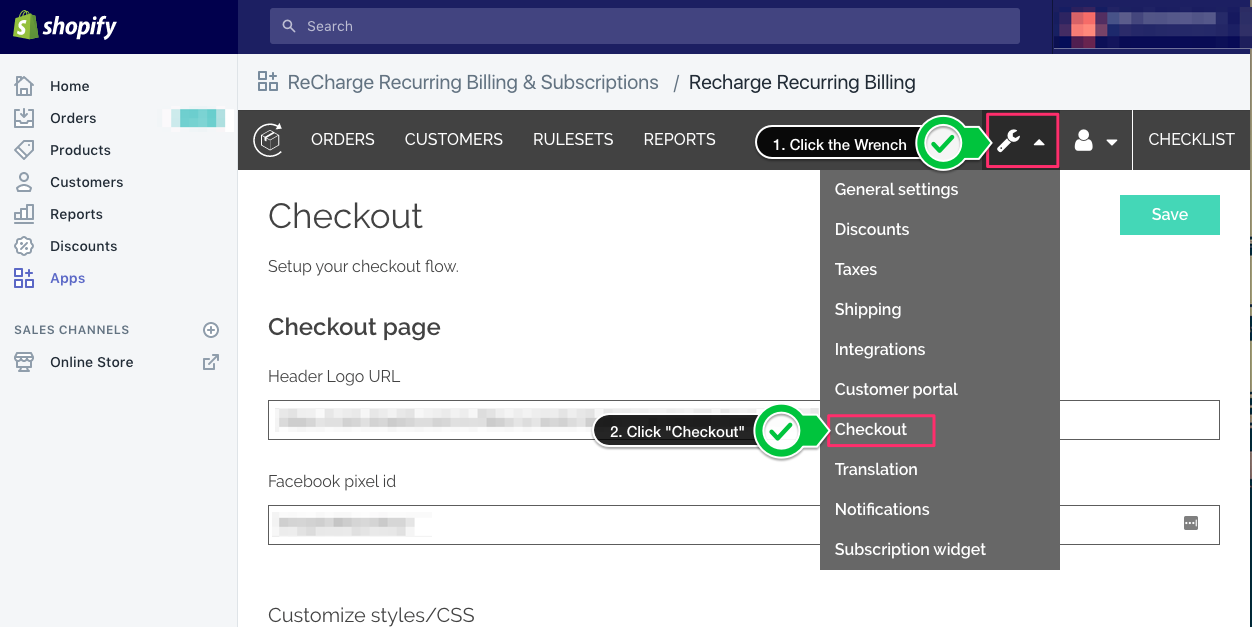
Task: Switch to the RULESETS tab
Action: (573, 140)
